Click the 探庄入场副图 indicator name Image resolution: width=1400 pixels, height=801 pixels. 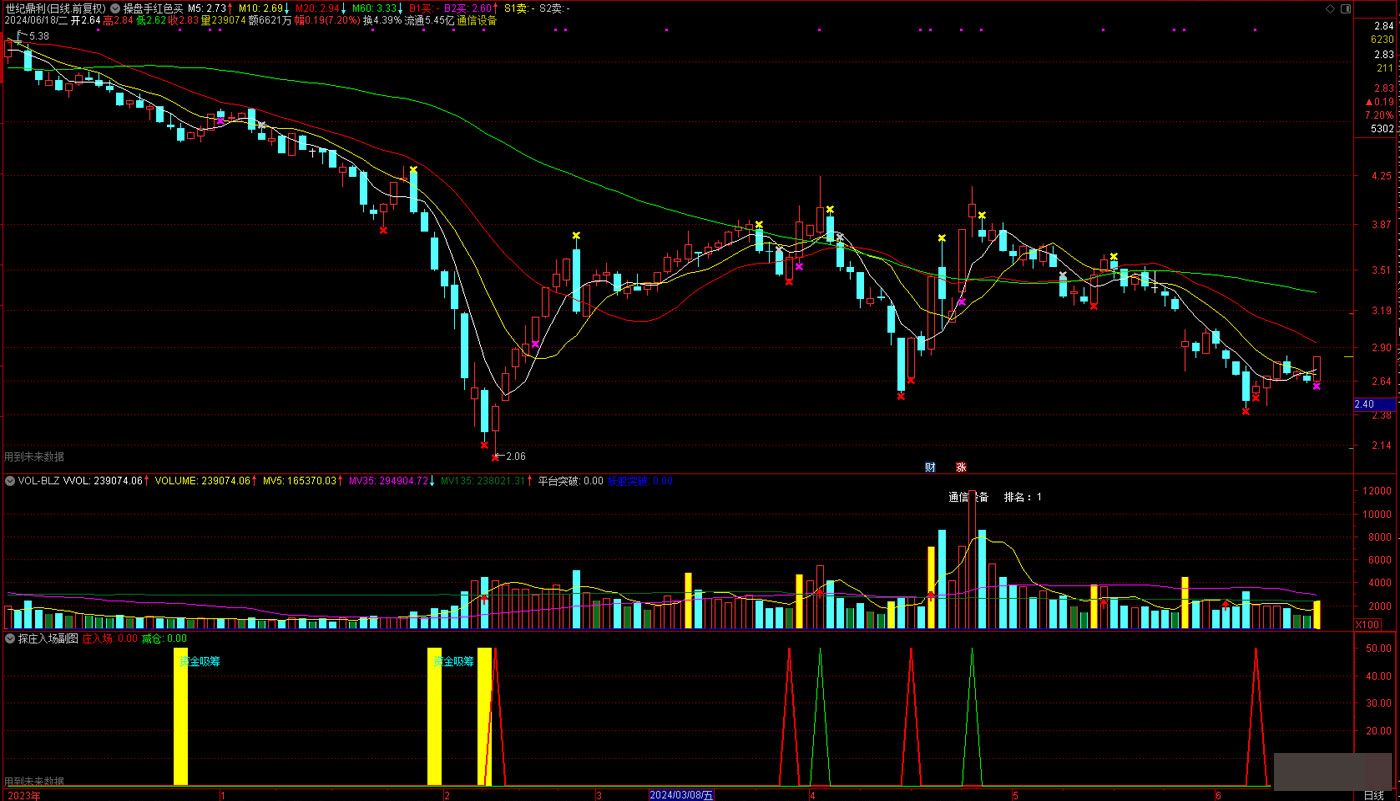48,638
